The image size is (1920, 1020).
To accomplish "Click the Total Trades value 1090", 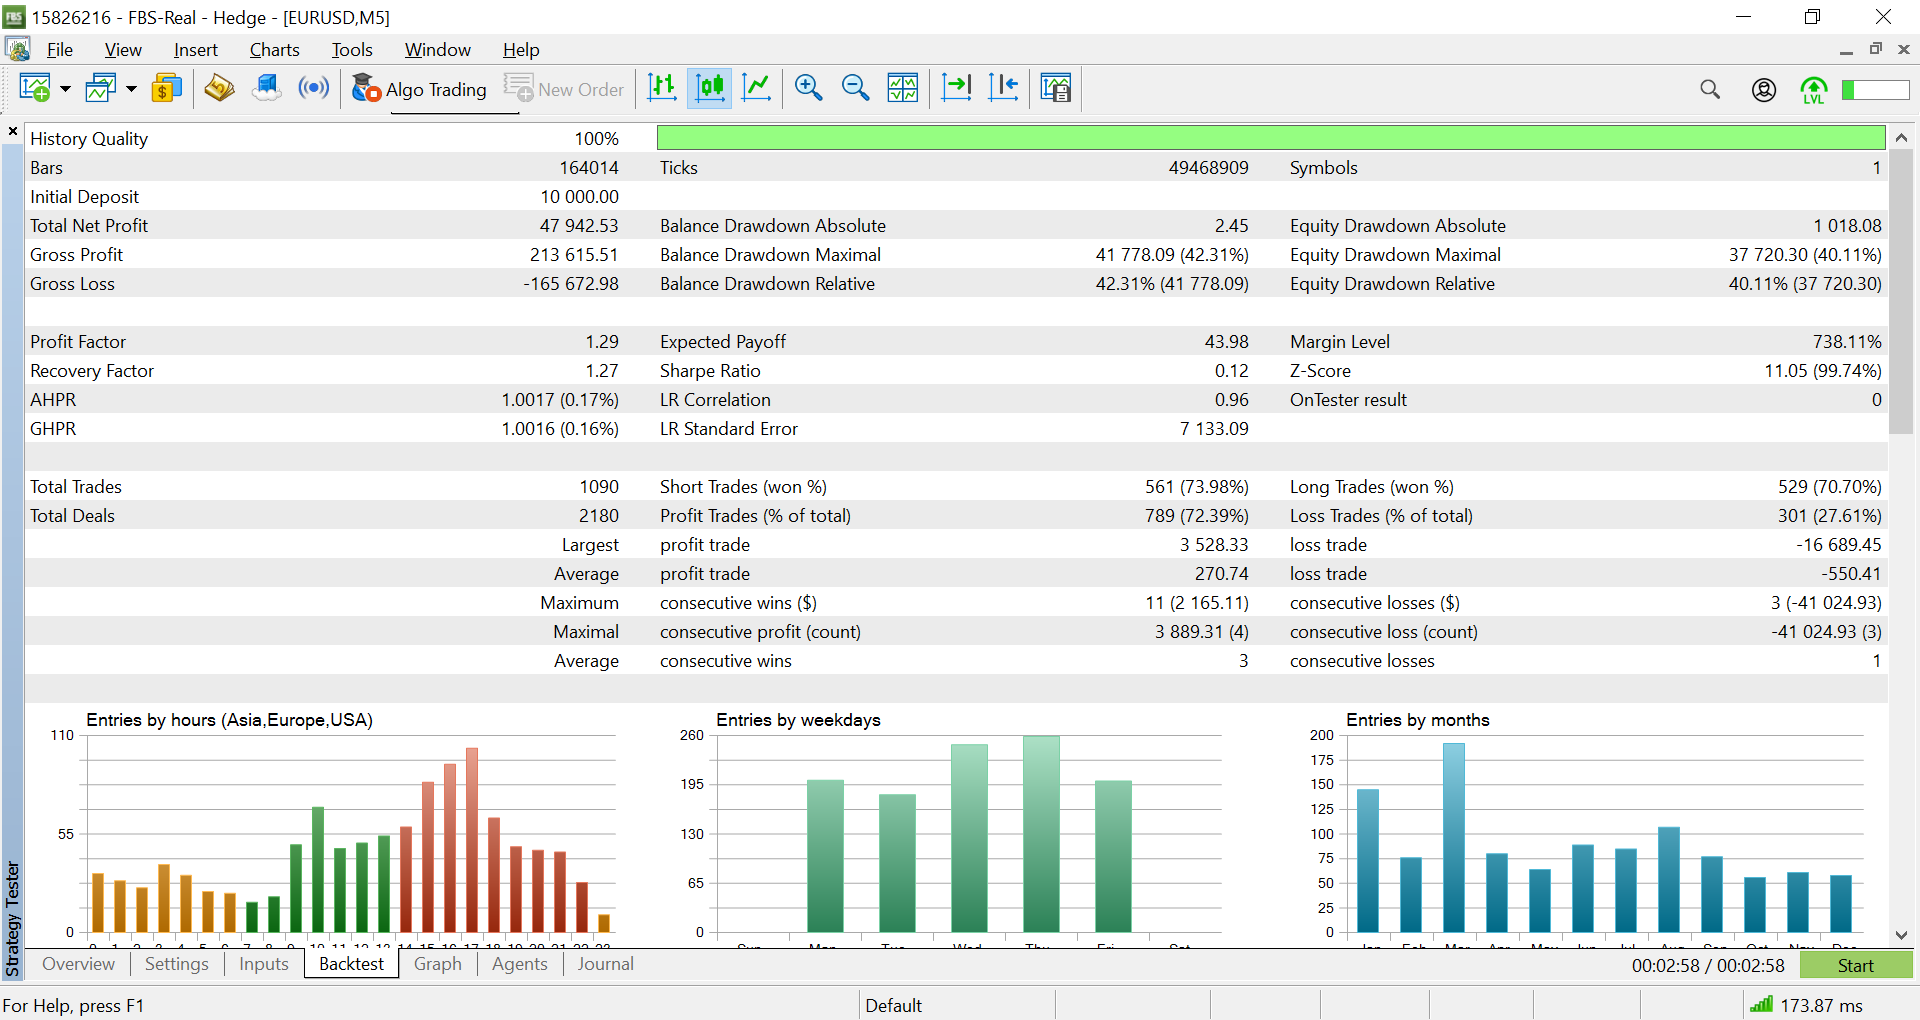I will (599, 487).
